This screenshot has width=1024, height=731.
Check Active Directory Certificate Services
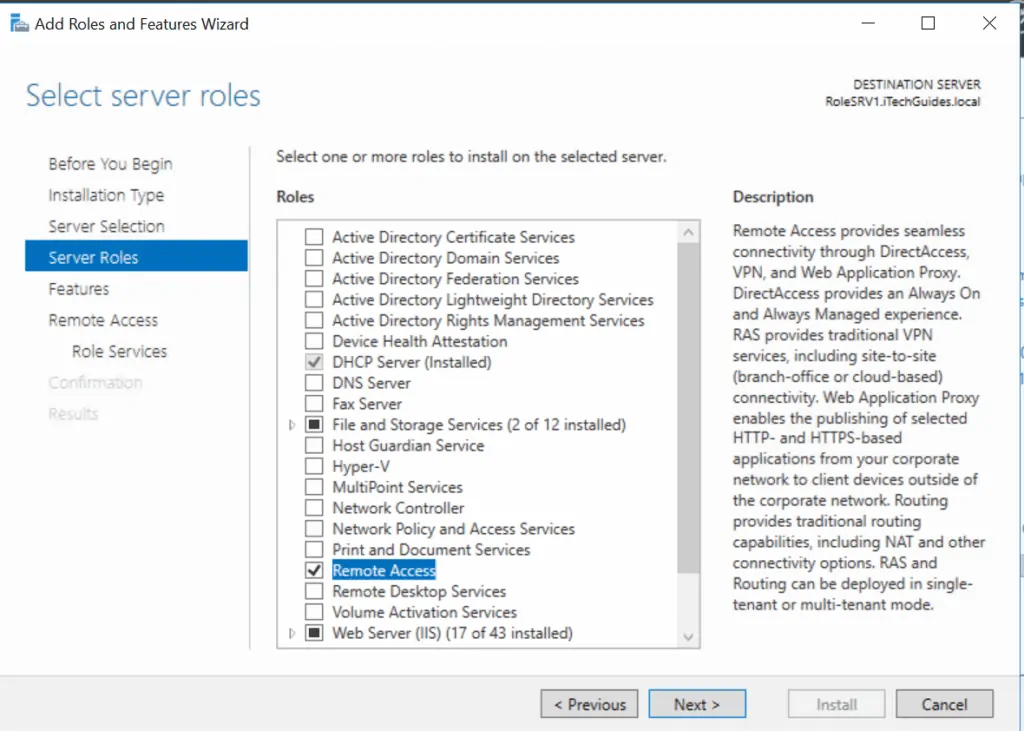pyautogui.click(x=314, y=237)
